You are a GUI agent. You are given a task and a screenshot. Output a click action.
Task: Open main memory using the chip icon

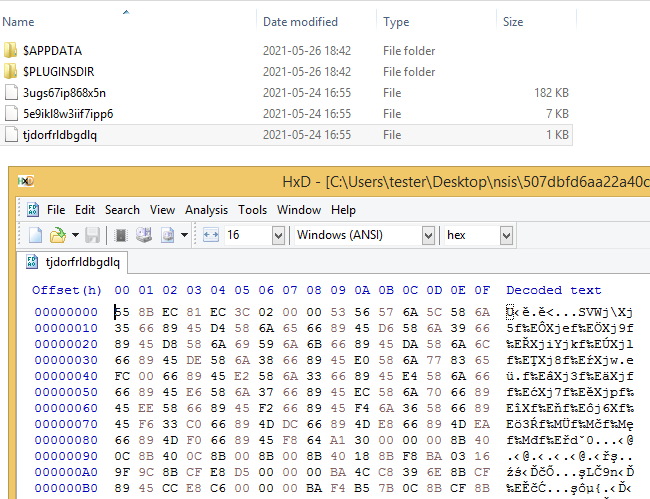point(121,235)
